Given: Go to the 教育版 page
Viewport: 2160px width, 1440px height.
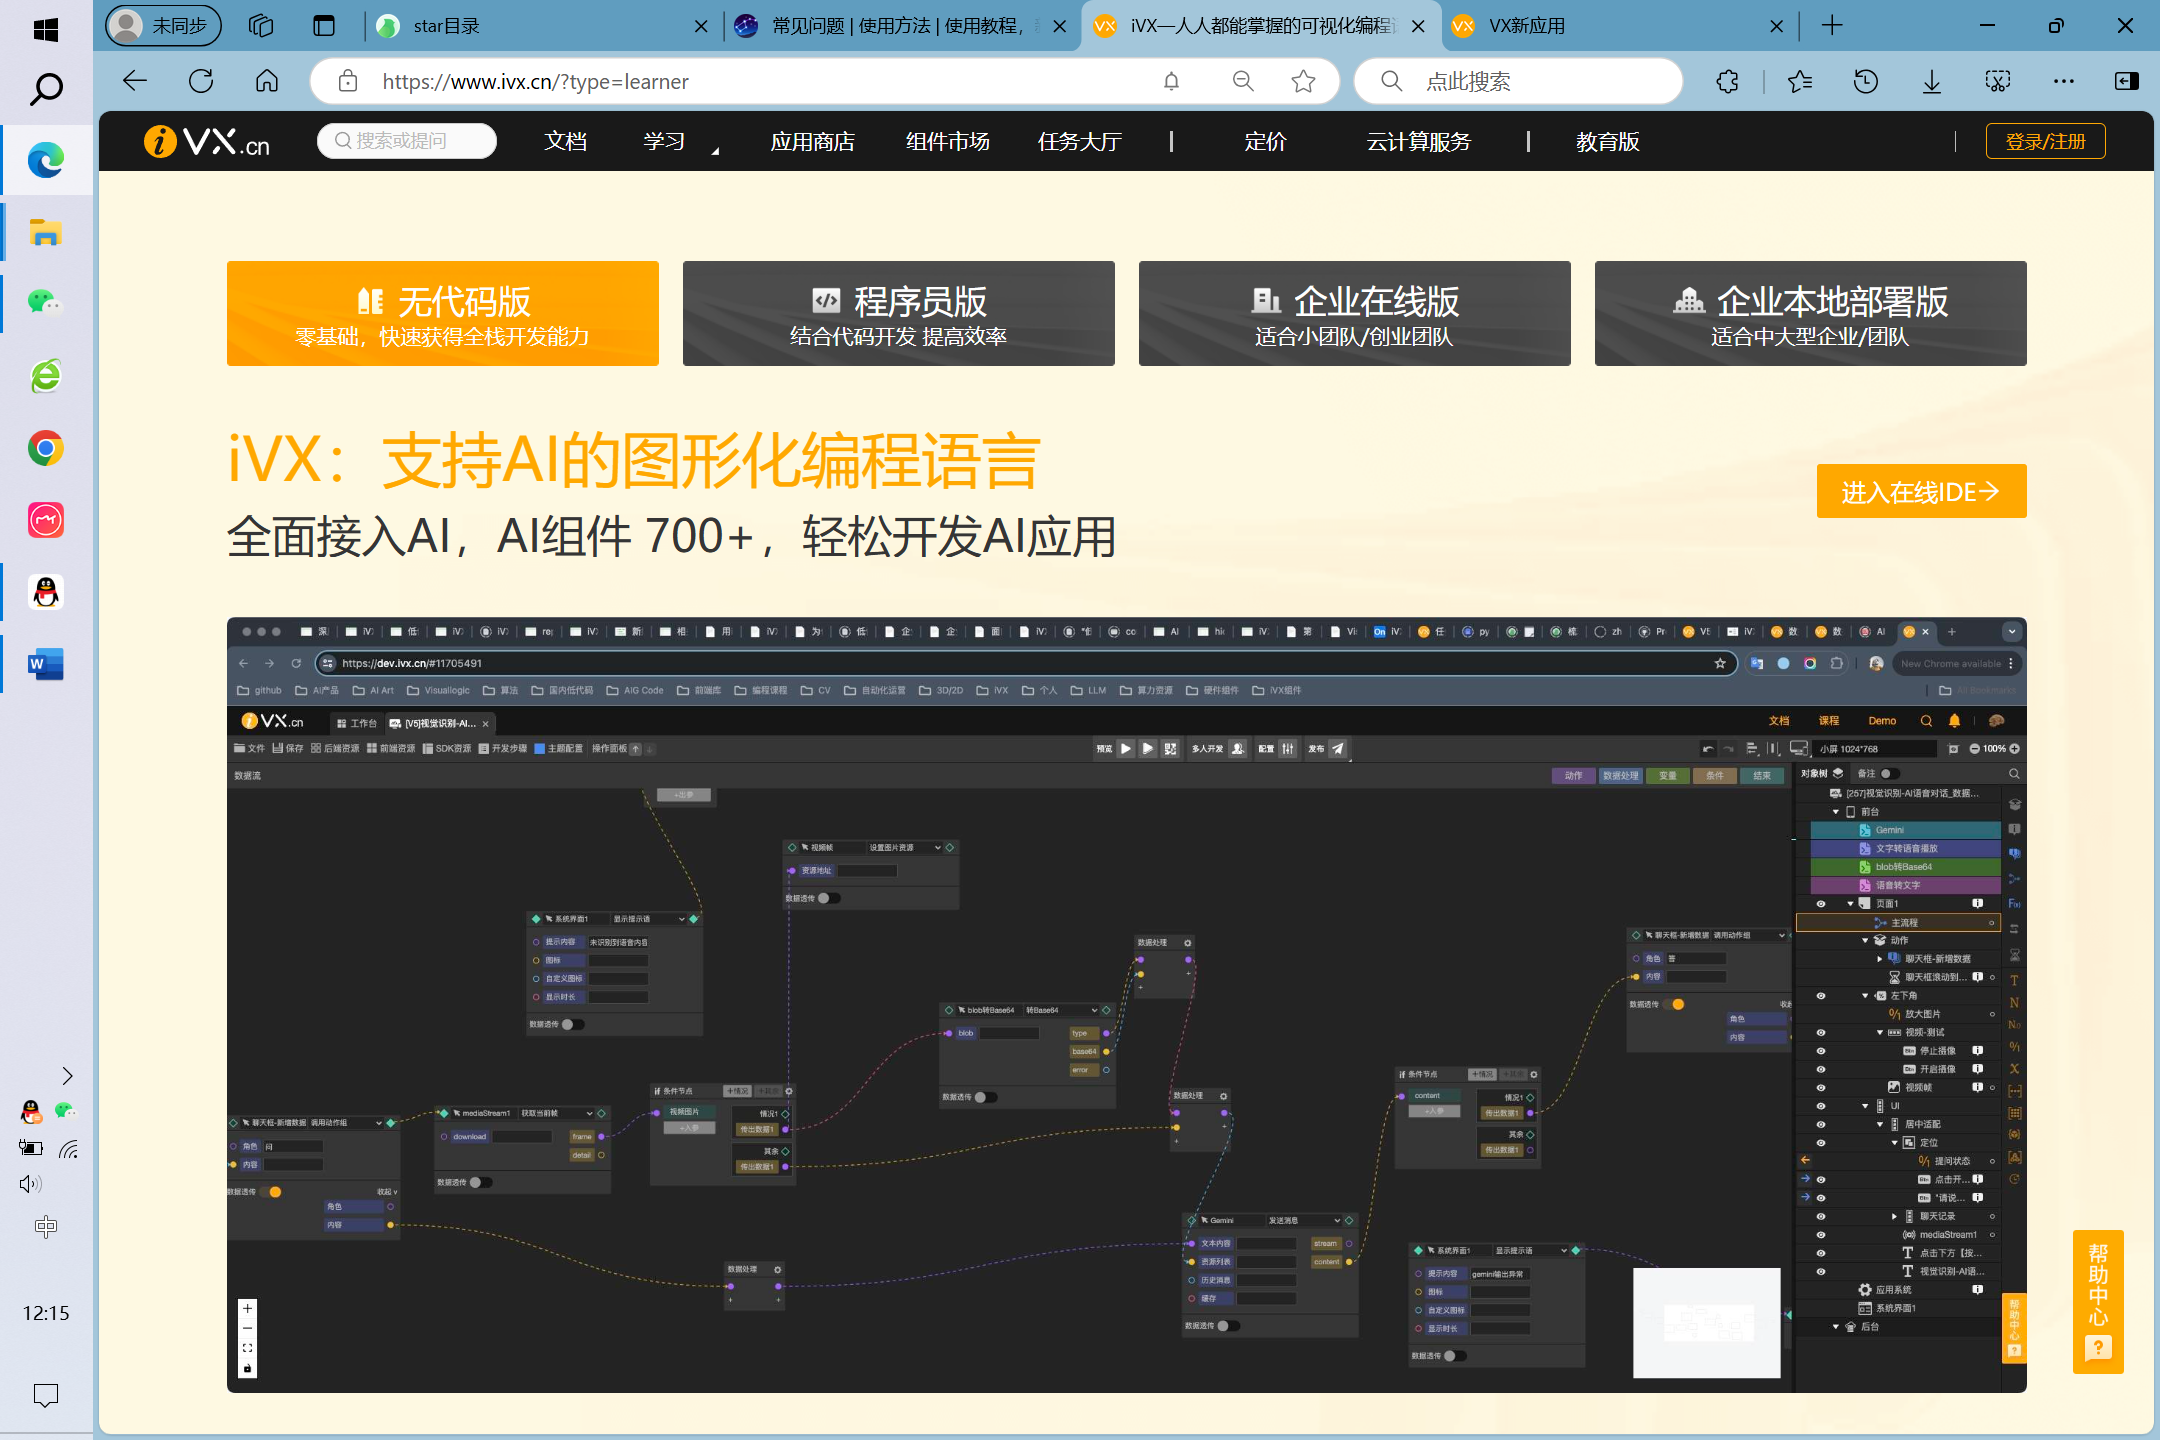Looking at the screenshot, I should [x=1607, y=142].
